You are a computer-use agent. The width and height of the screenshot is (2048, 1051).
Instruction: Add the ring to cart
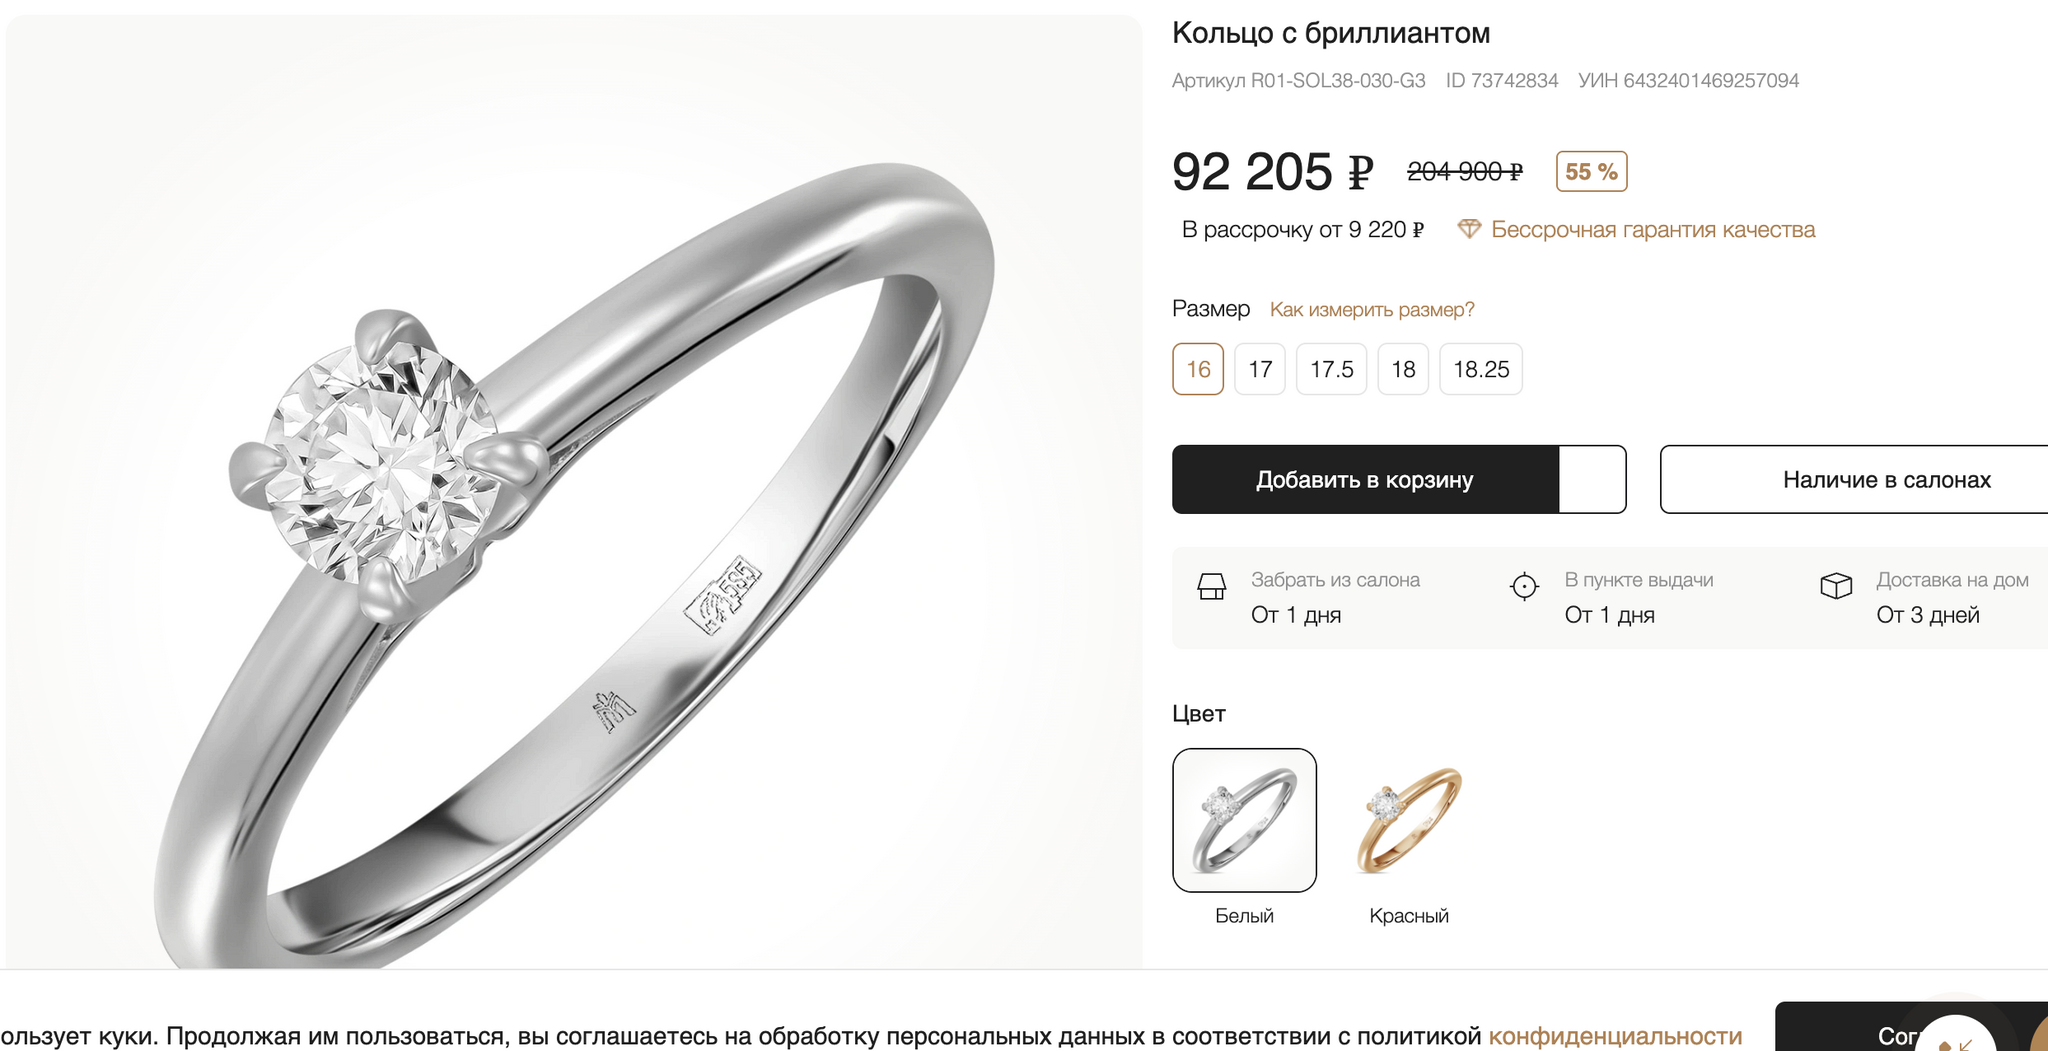[x=1365, y=479]
